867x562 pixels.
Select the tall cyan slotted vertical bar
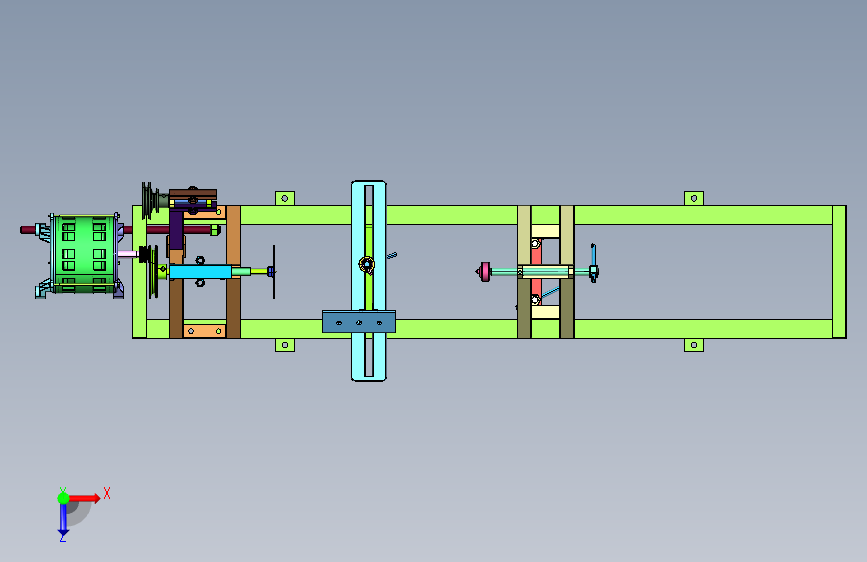click(x=368, y=280)
